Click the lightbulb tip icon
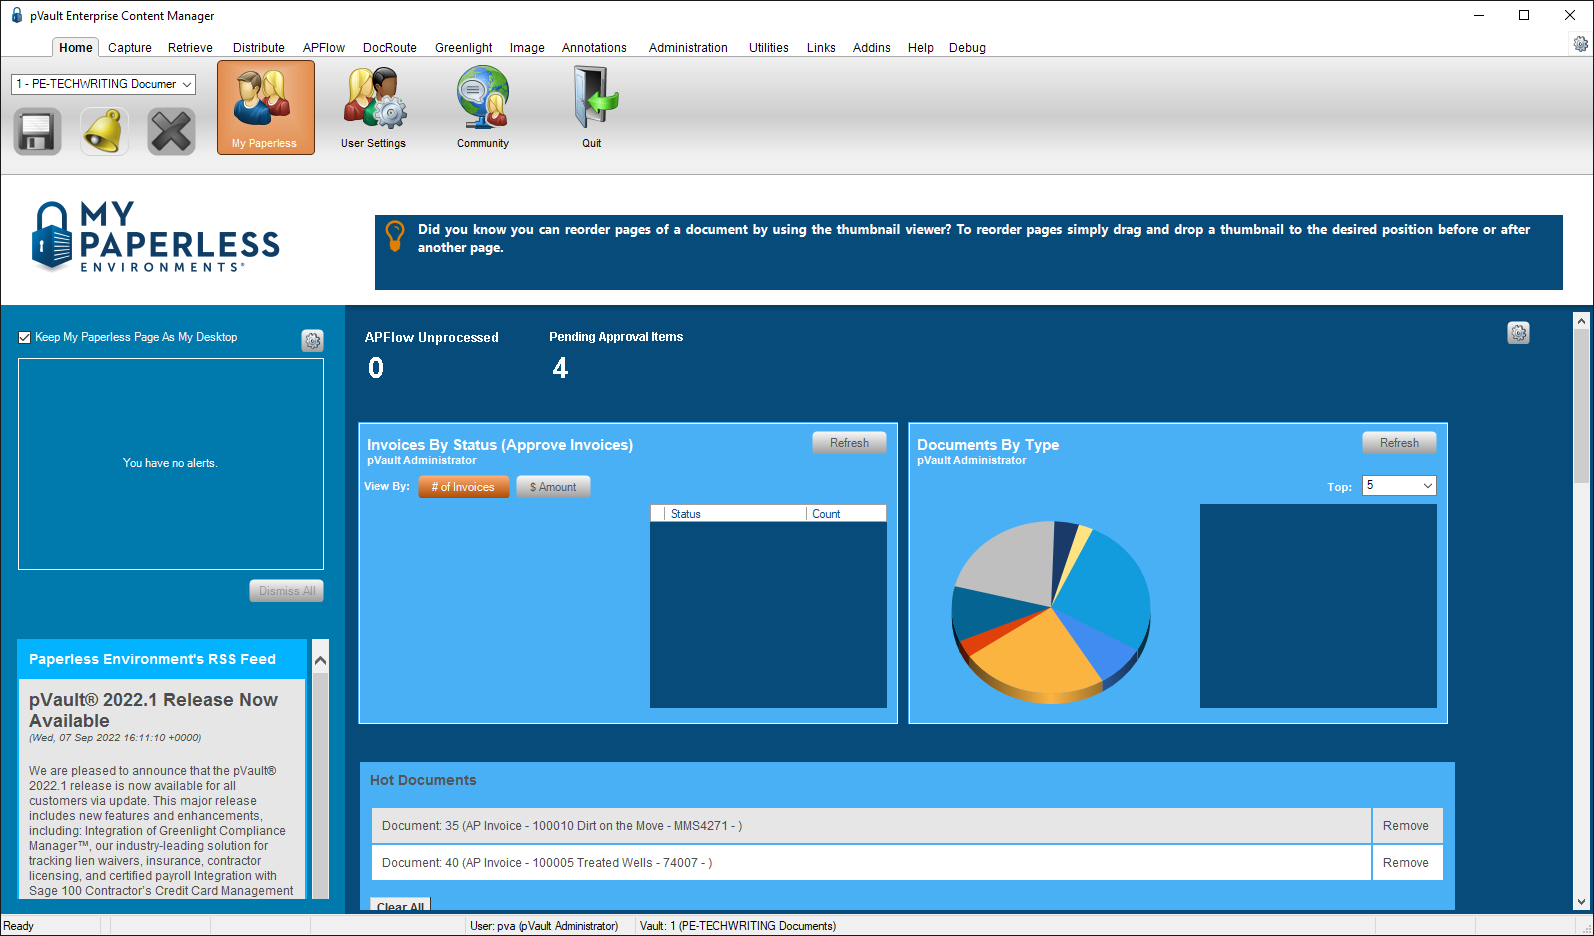The image size is (1594, 936). pos(395,236)
